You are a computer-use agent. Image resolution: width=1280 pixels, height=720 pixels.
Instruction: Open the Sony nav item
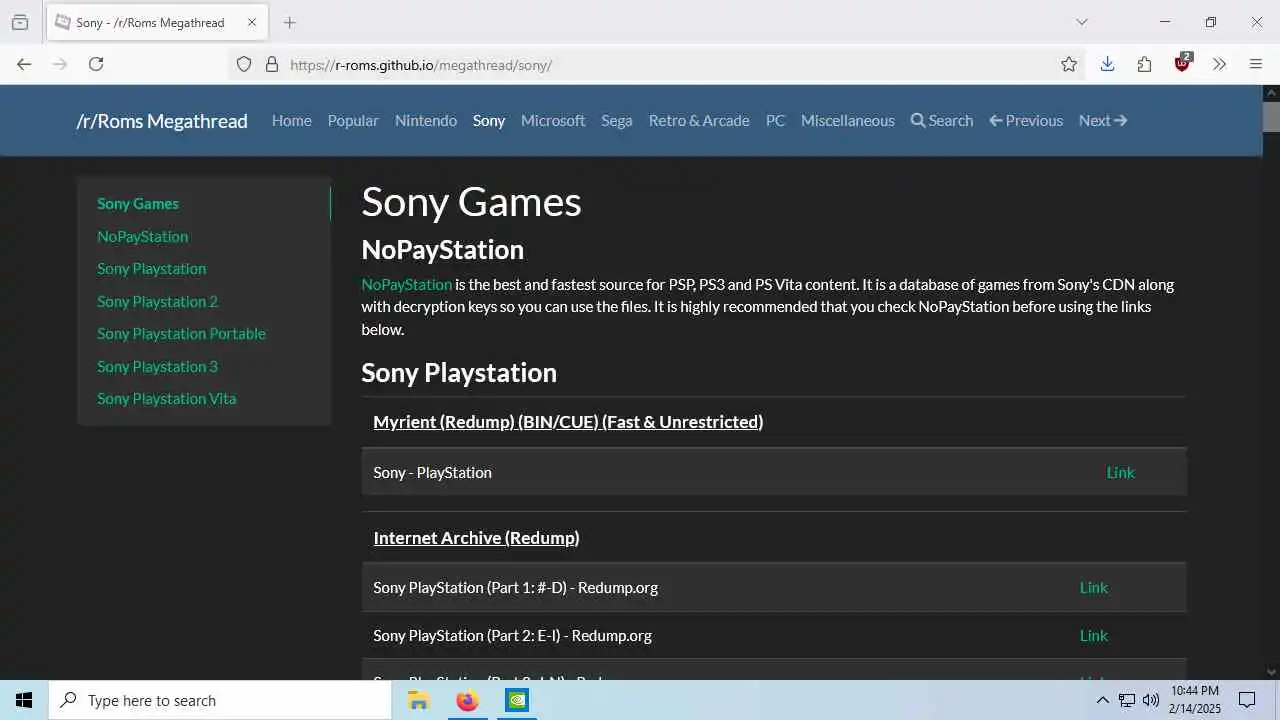pyautogui.click(x=489, y=120)
